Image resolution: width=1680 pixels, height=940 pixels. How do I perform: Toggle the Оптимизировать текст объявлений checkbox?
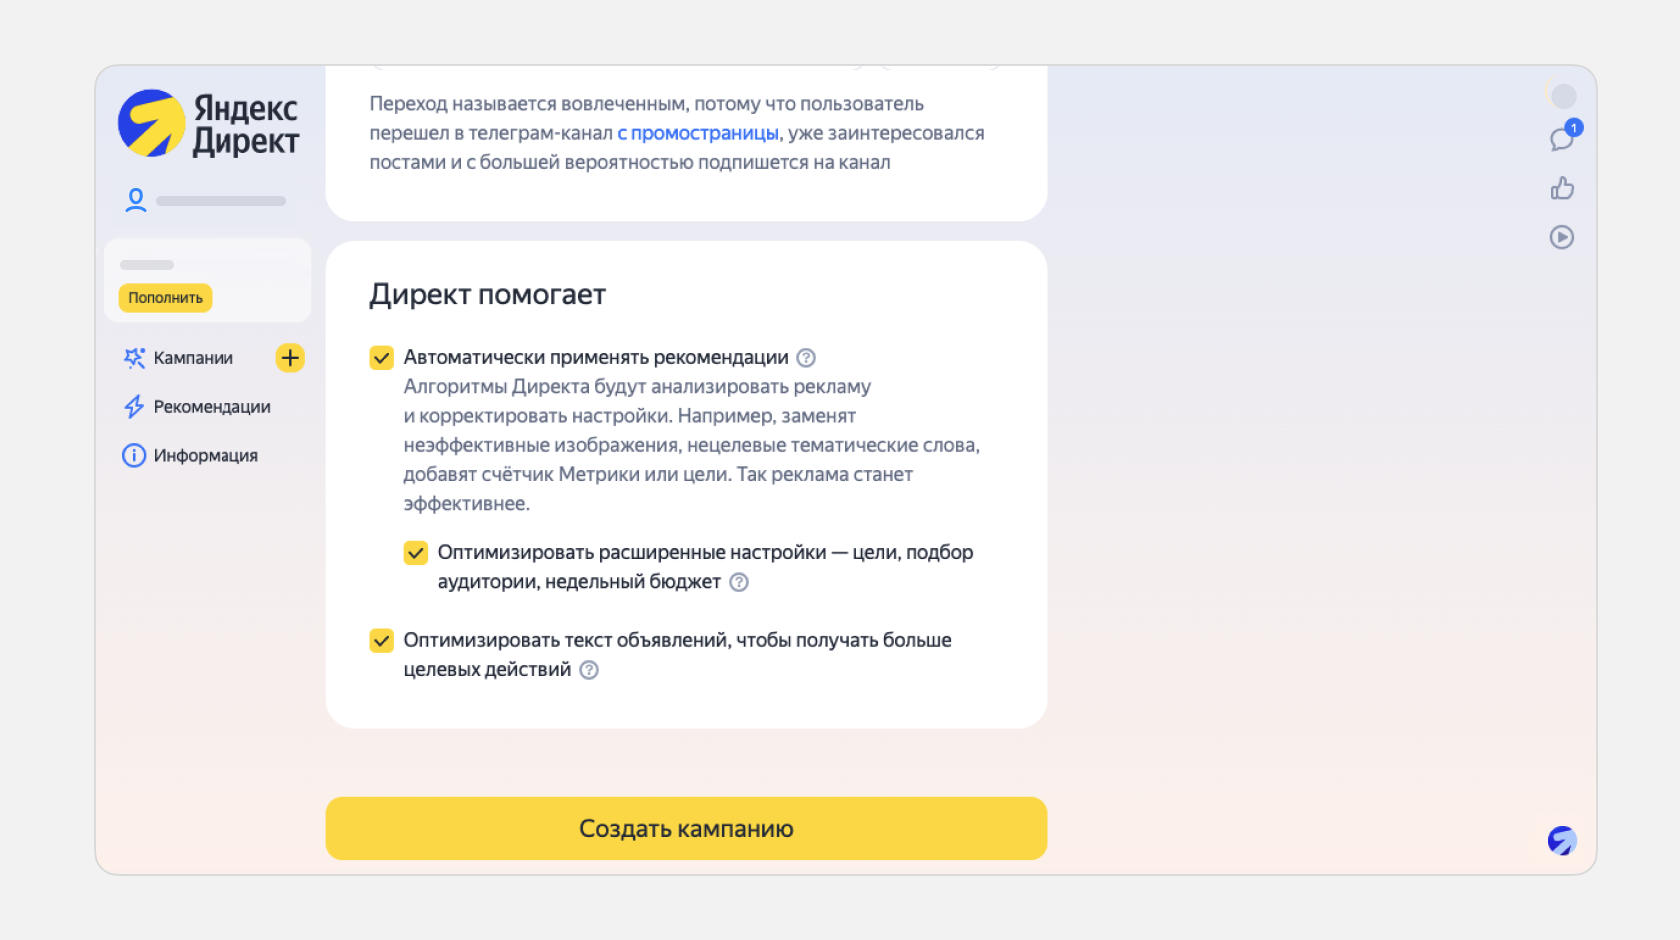(381, 640)
